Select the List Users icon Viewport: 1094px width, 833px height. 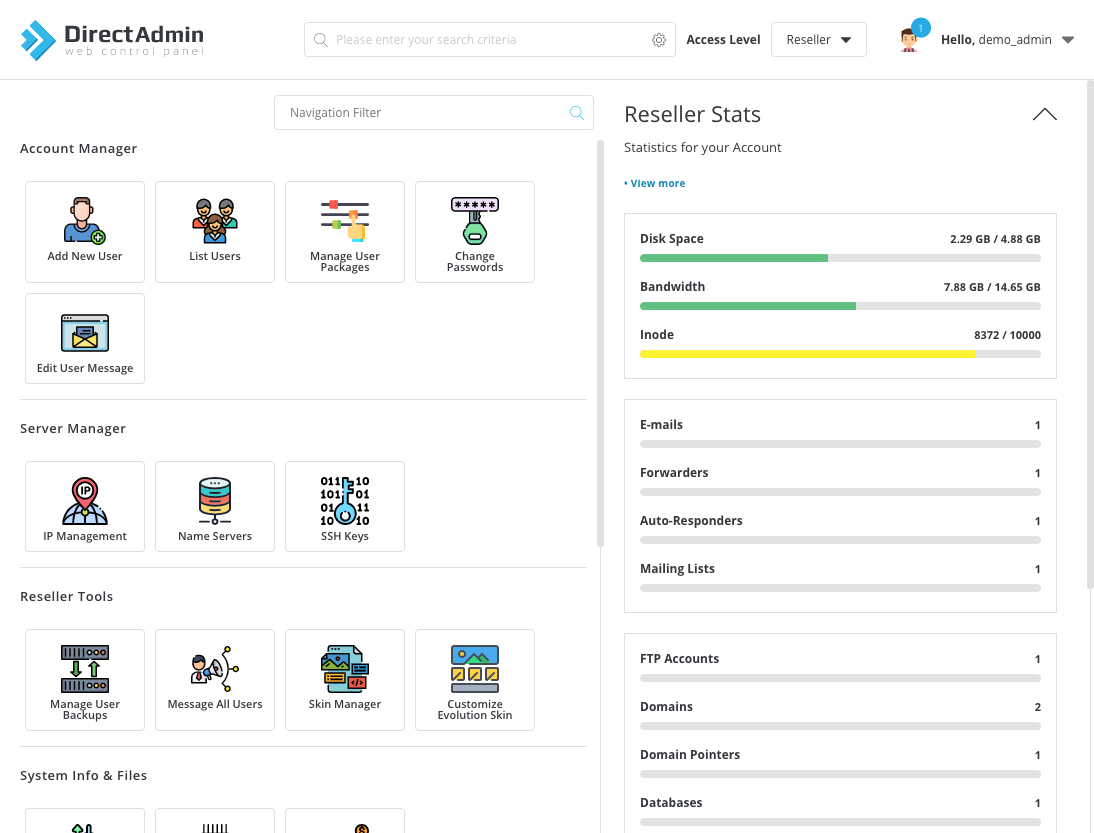coord(215,232)
